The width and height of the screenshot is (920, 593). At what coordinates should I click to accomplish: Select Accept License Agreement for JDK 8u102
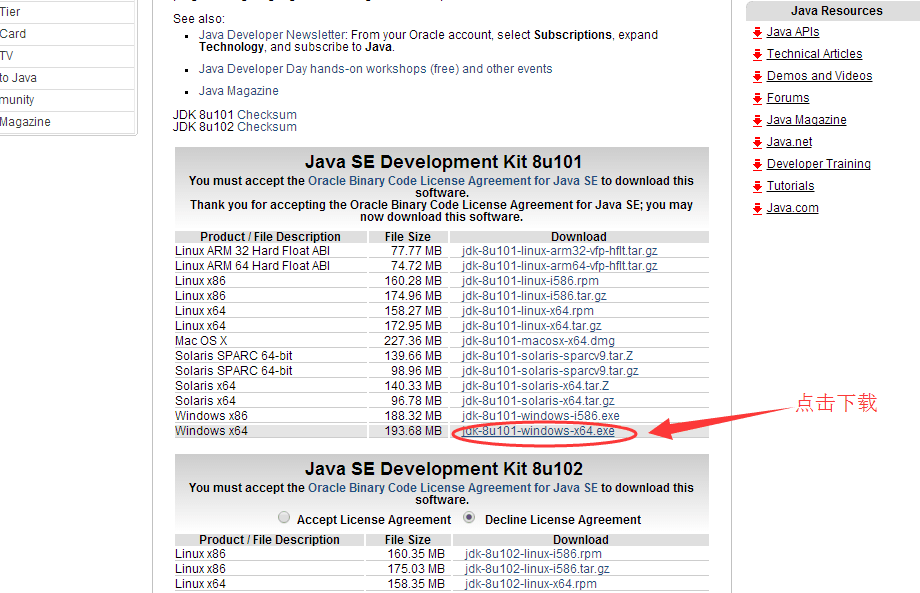pos(284,517)
